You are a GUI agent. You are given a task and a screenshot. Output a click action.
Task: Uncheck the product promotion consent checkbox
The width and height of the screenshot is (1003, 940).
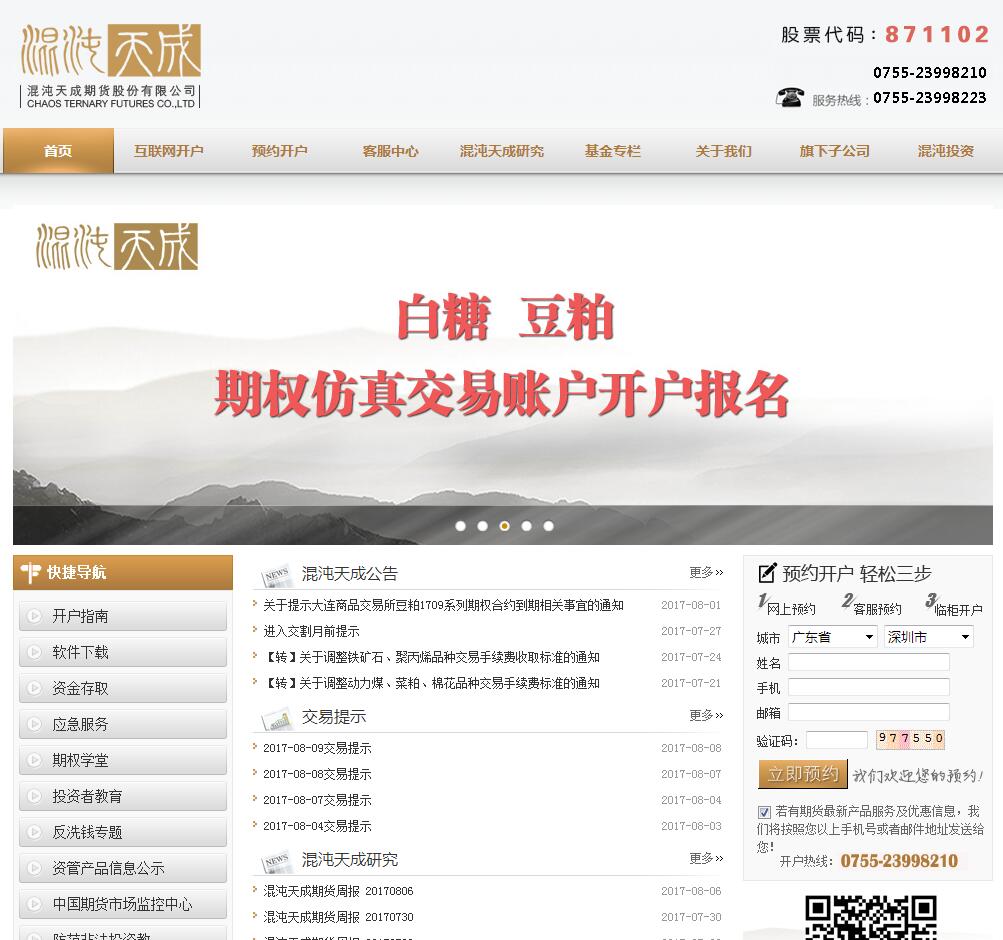click(x=764, y=812)
